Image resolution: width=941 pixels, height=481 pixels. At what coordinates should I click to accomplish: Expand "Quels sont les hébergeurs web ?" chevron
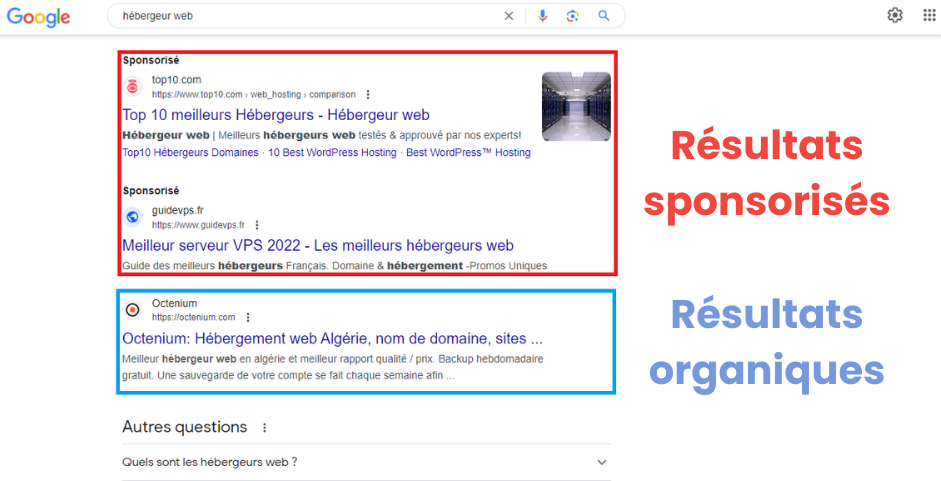(601, 462)
